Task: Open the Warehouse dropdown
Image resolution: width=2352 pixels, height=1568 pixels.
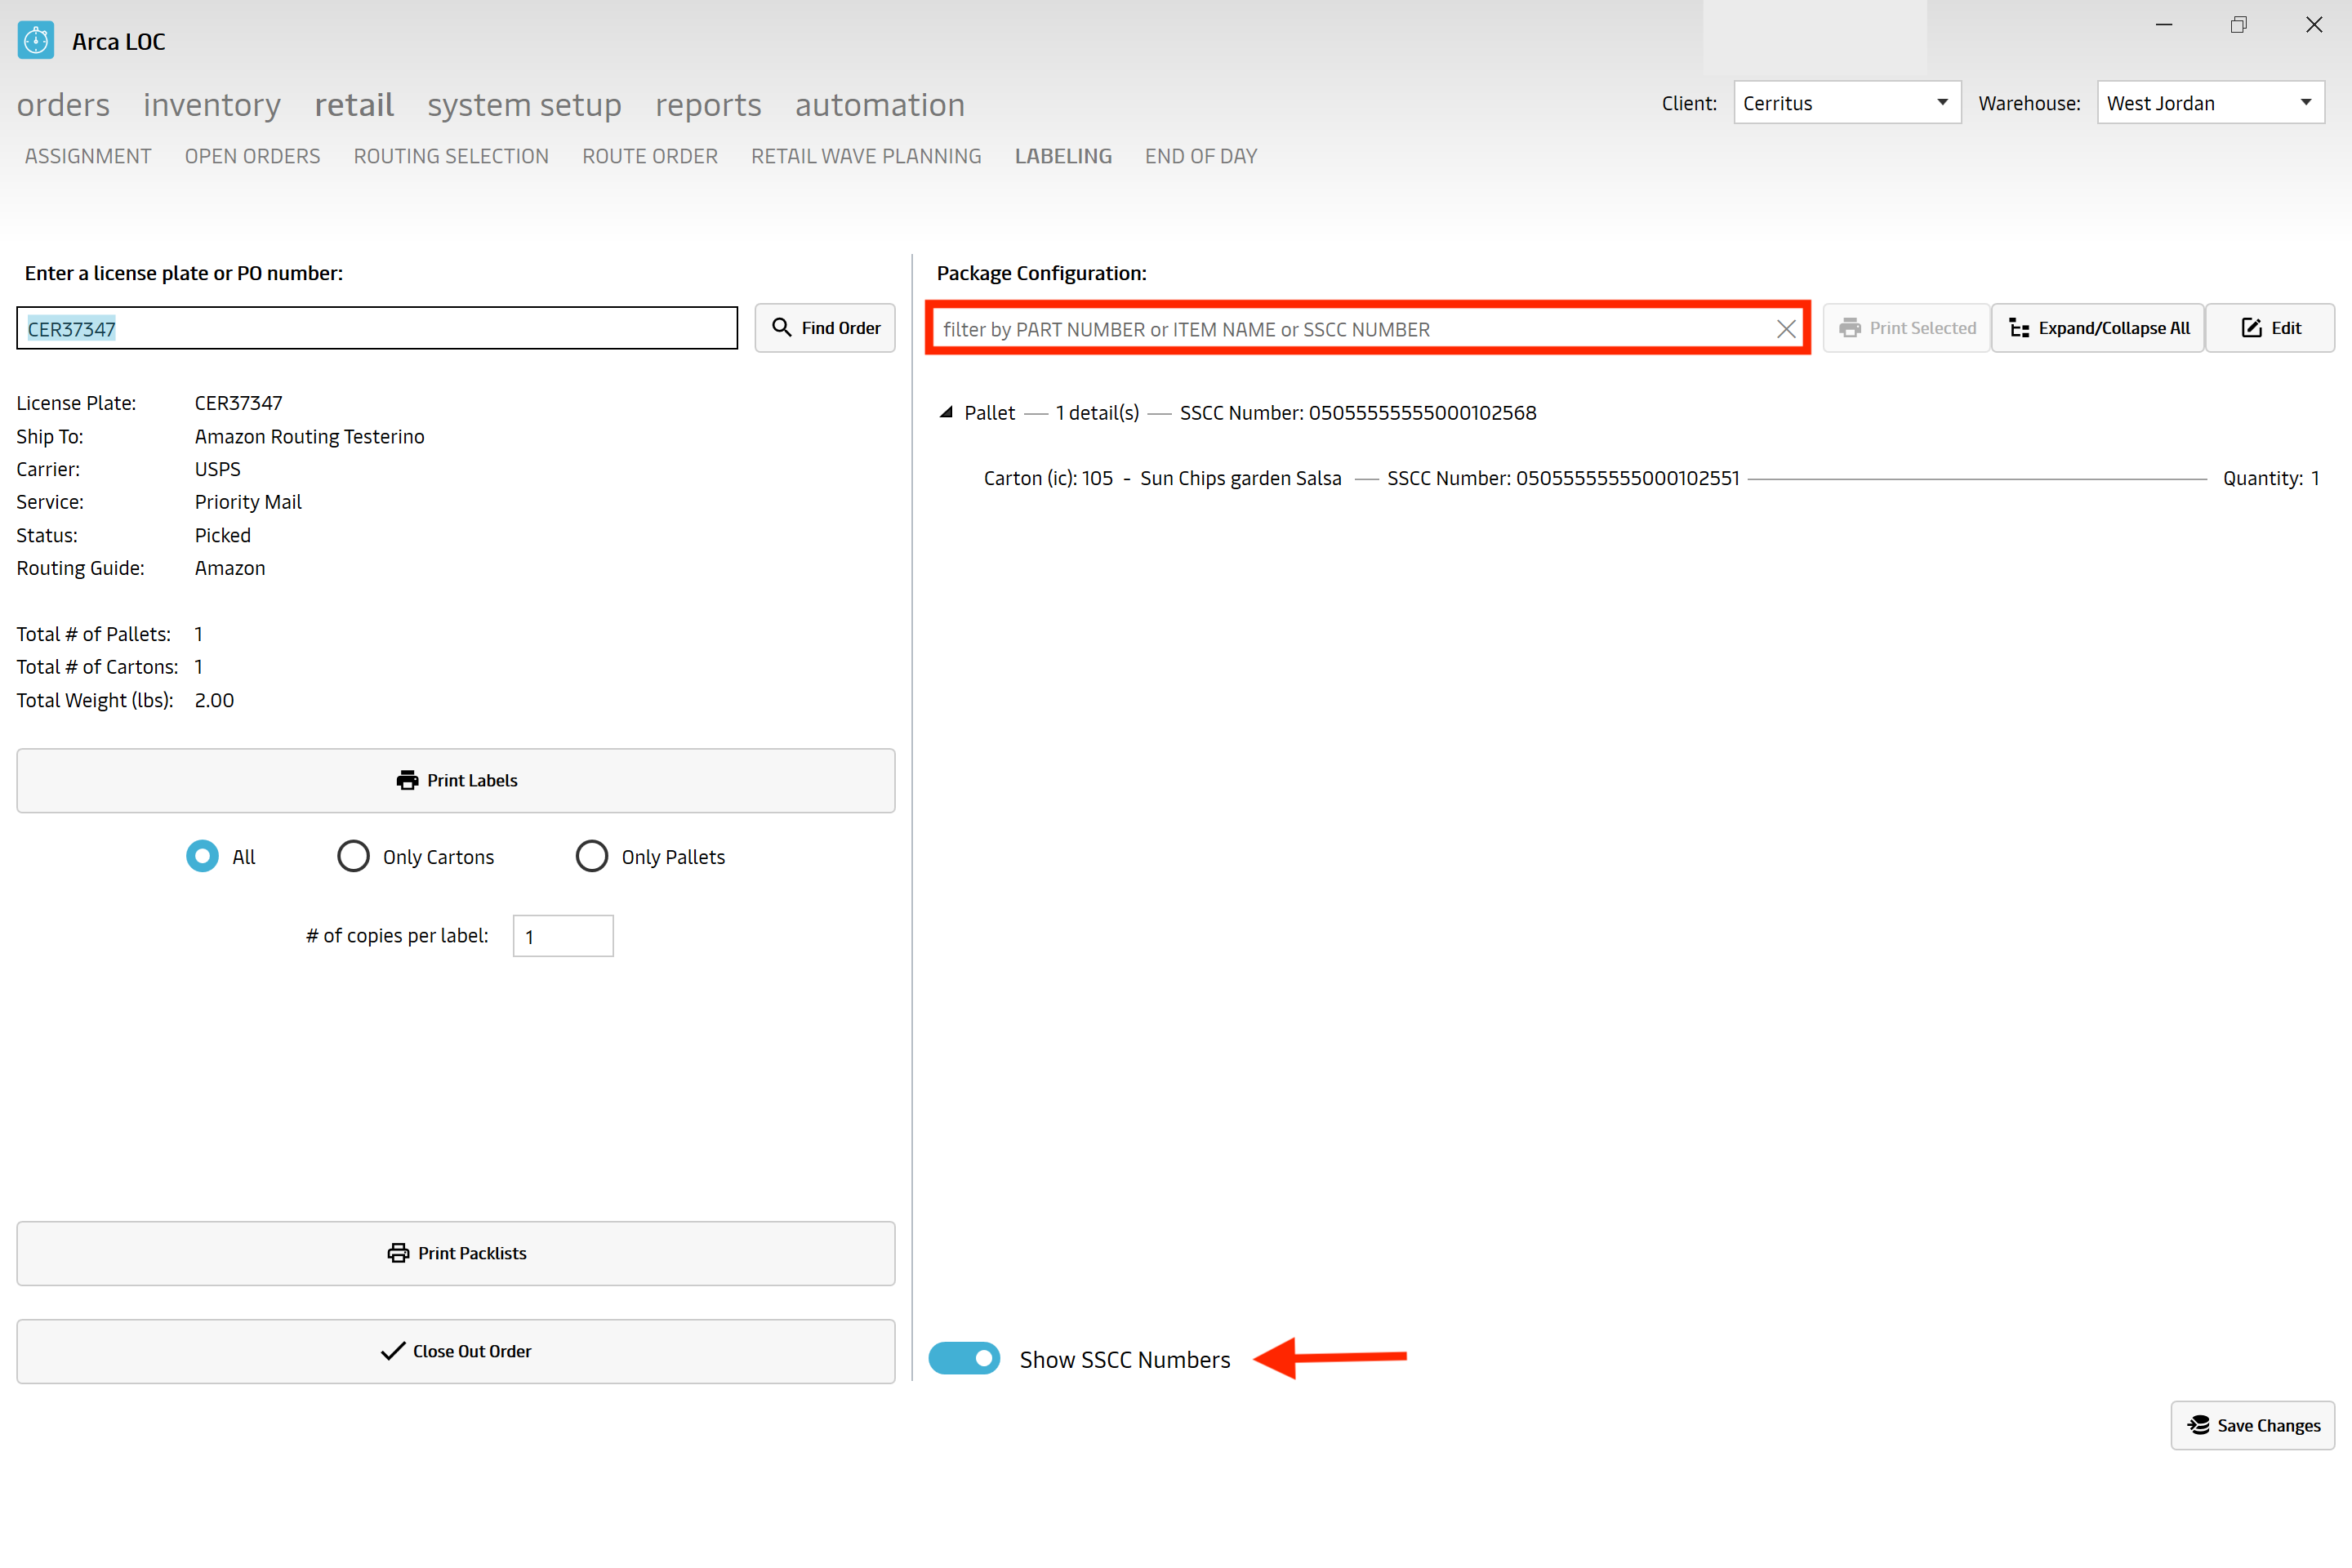Action: (x=2210, y=103)
